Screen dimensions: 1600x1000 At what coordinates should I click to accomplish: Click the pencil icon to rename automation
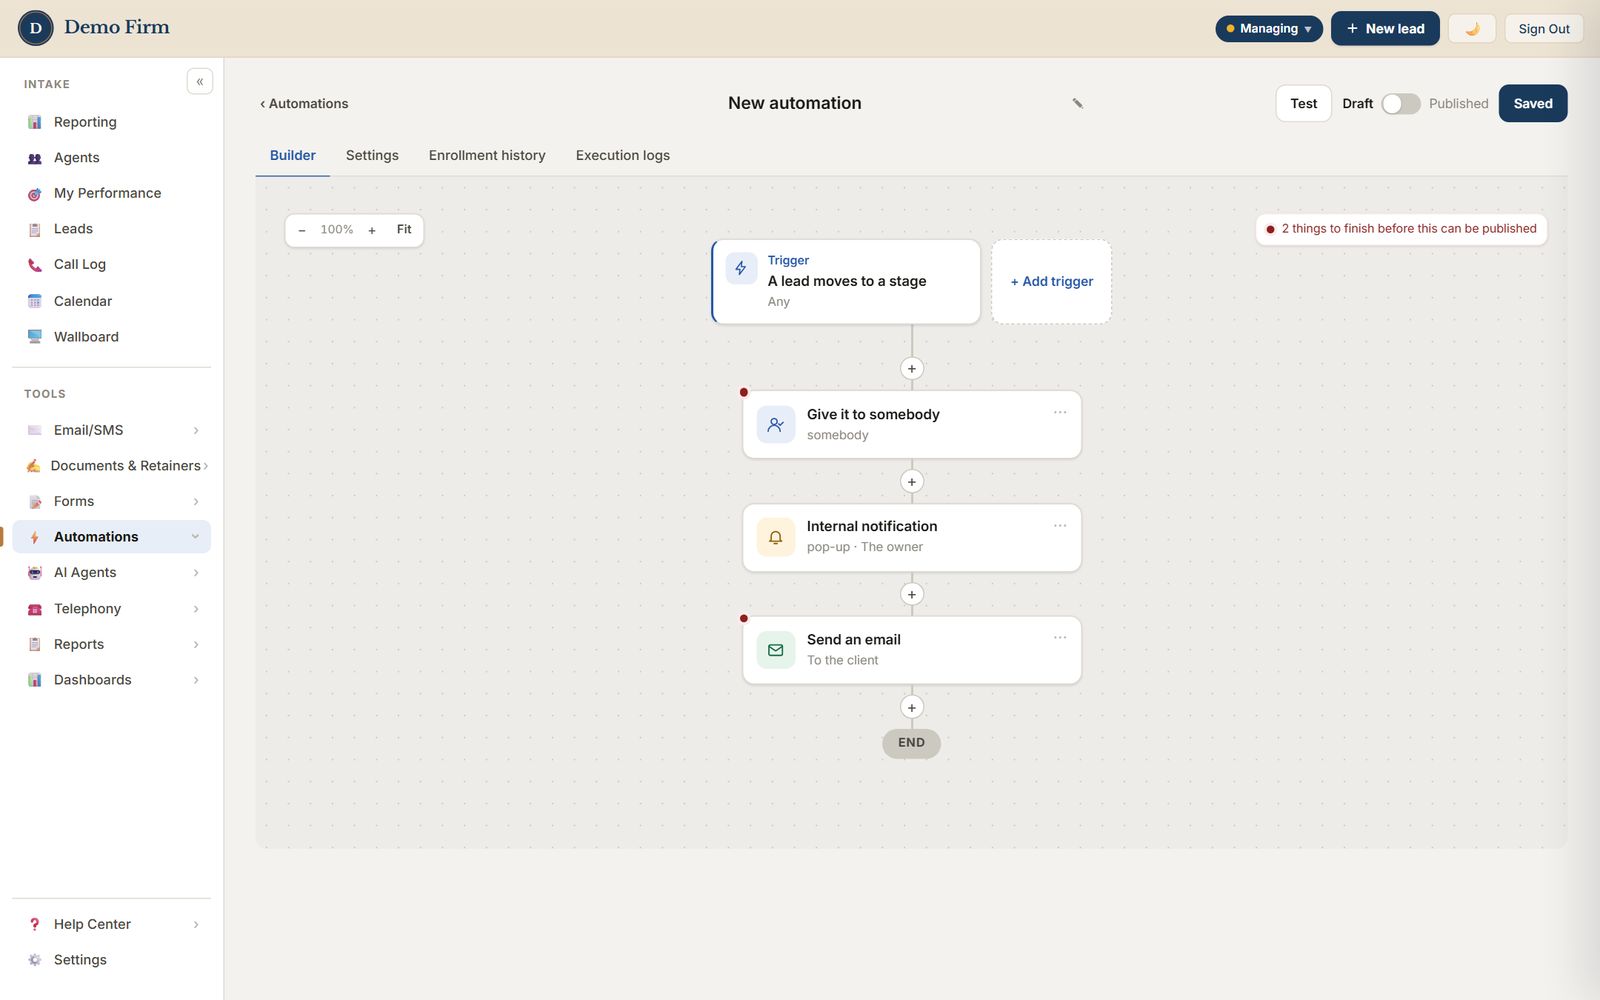tap(1077, 103)
